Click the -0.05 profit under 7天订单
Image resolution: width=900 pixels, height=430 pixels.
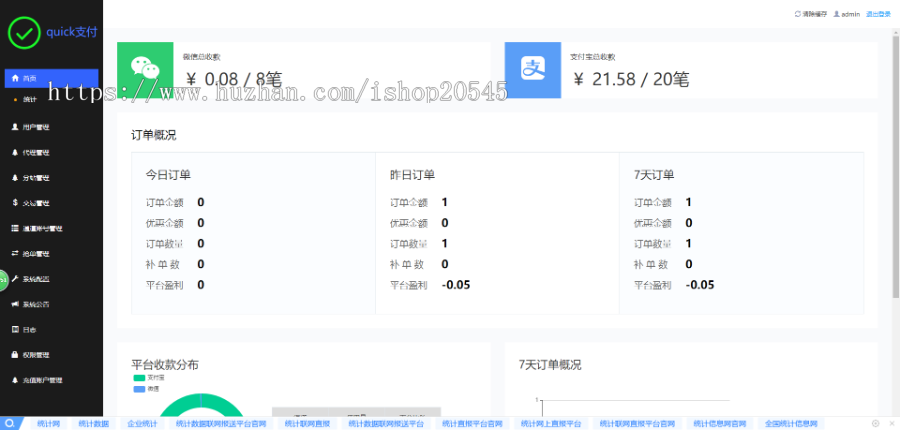[x=700, y=285]
